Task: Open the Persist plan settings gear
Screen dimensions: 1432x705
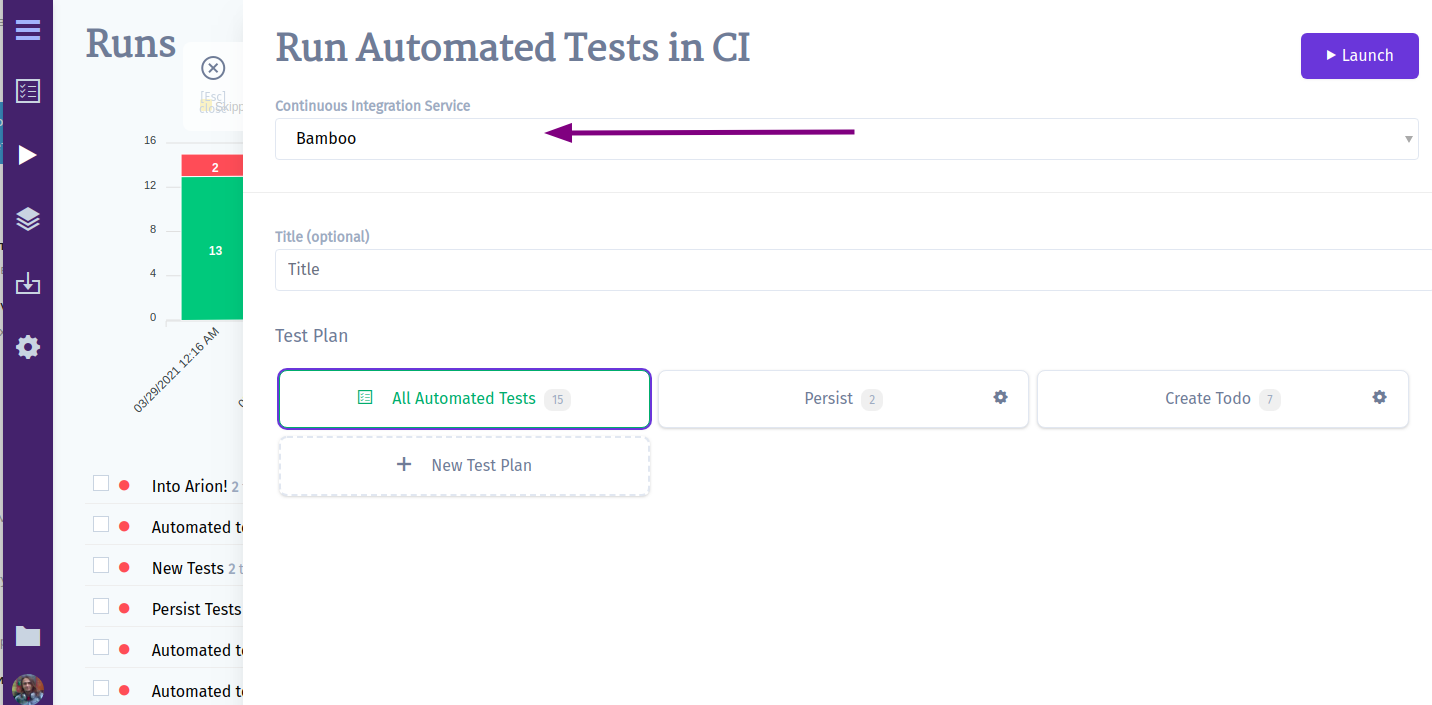Action: [1000, 397]
